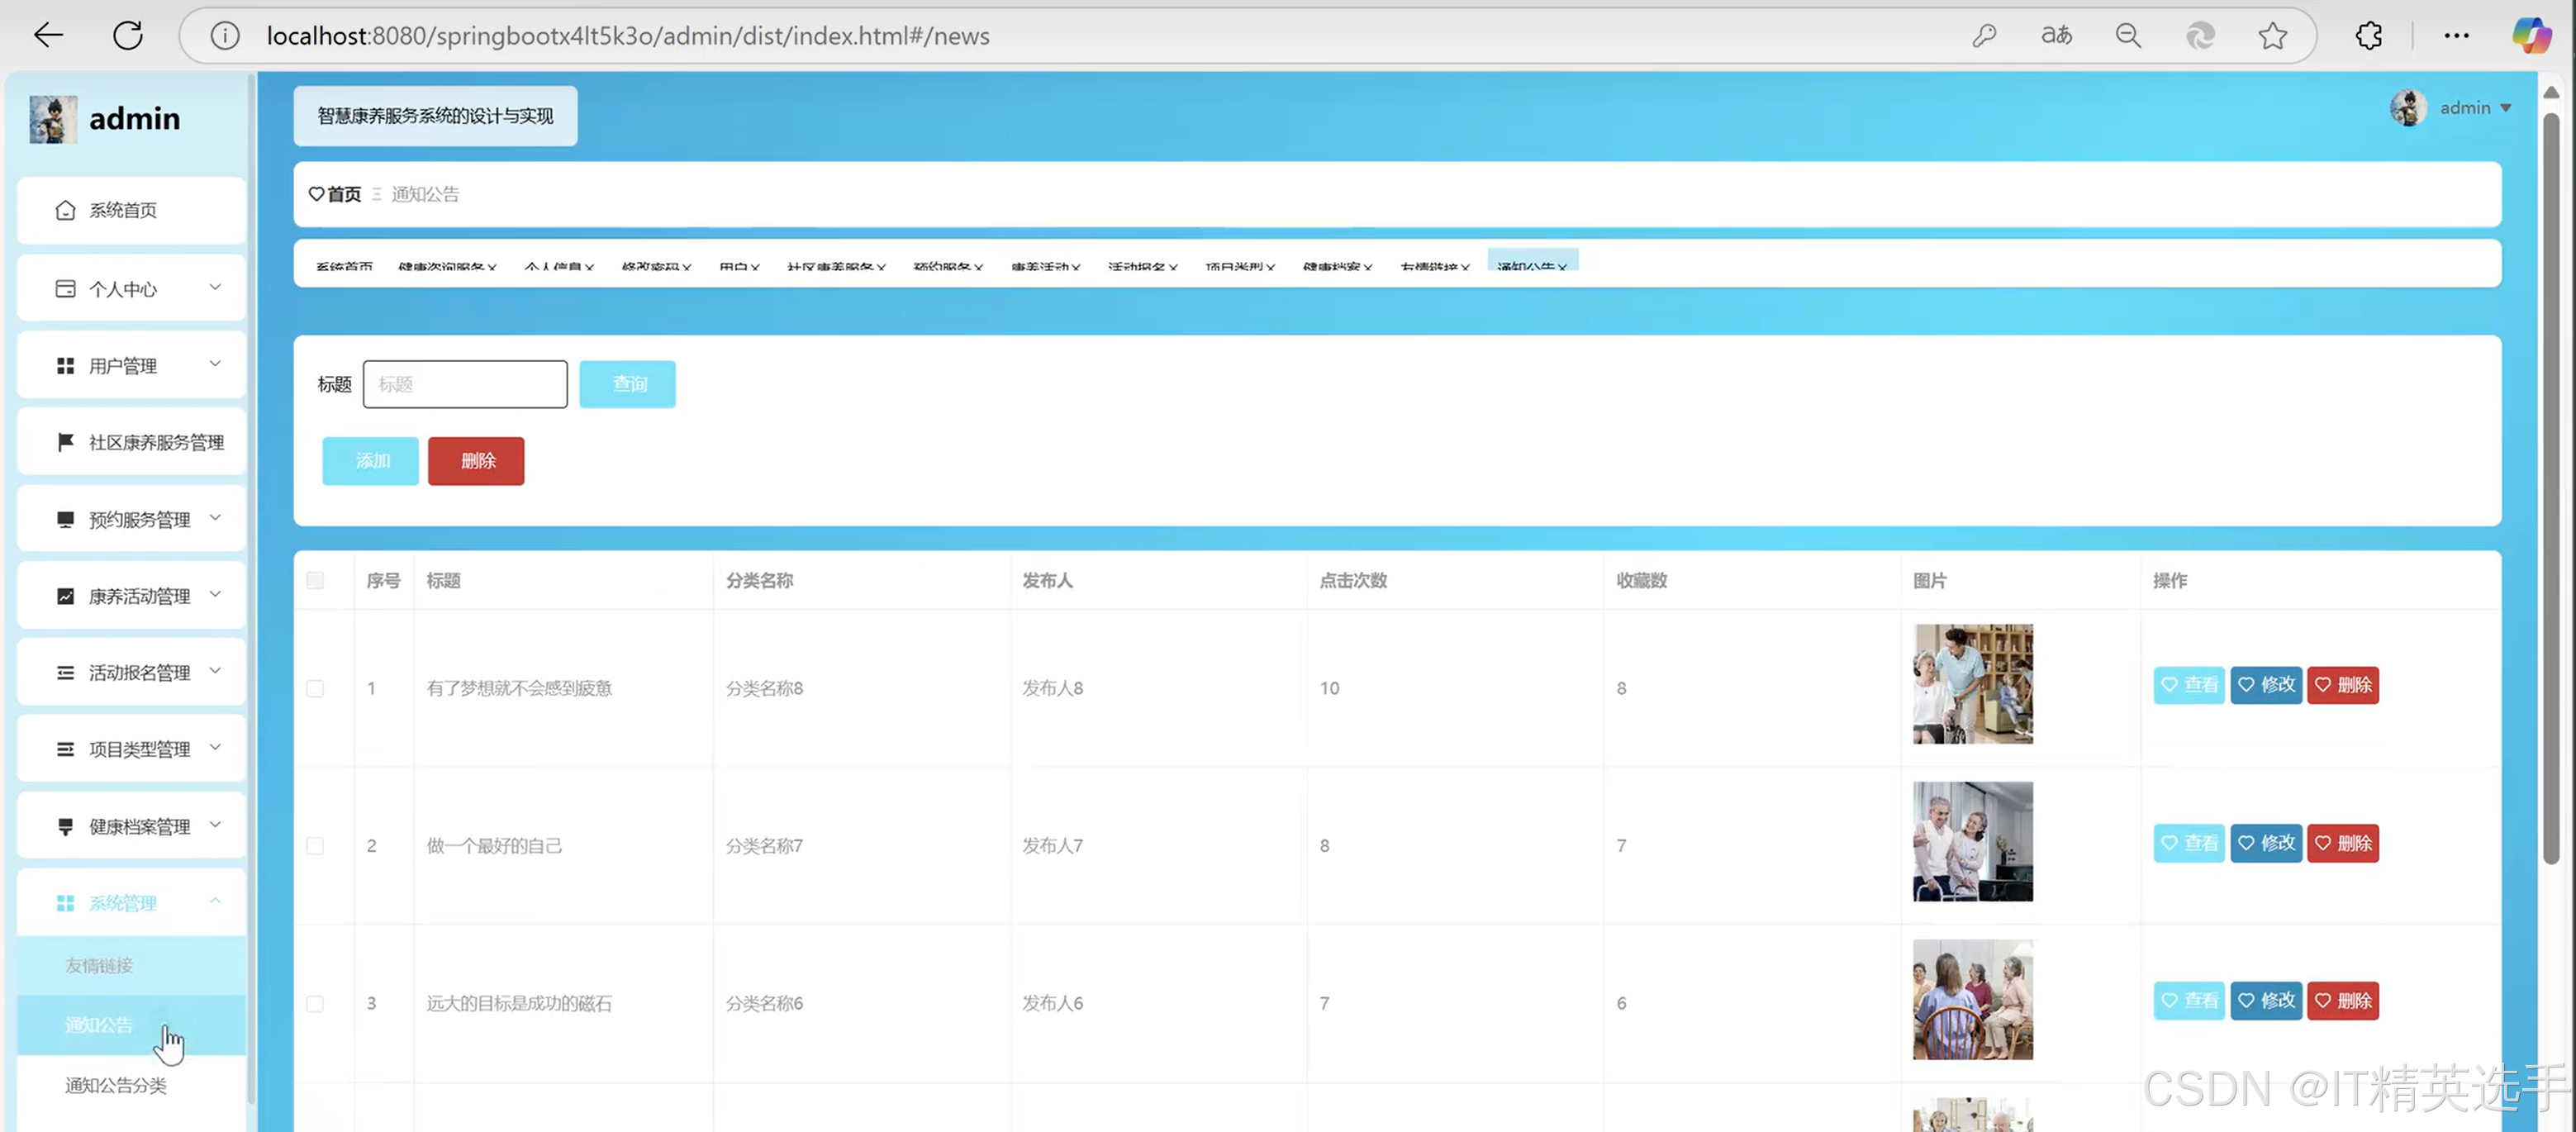Click 删除 for row 2 做一个最好的自己
Viewport: 2576px width, 1132px height.
coord(2343,843)
